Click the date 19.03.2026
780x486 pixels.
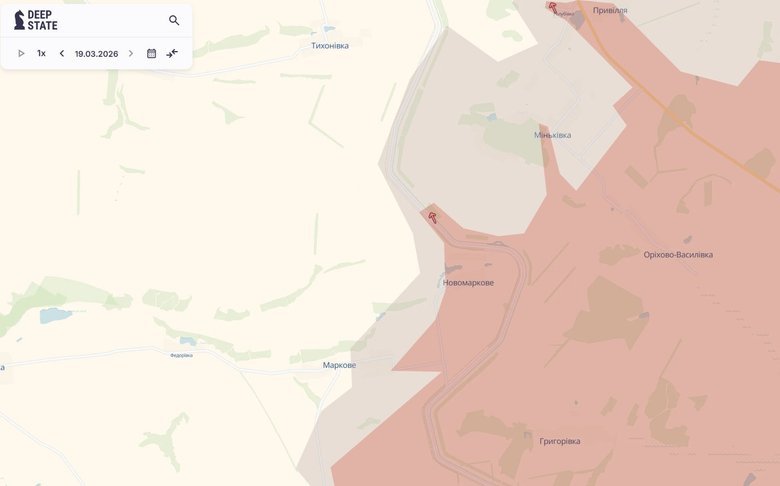point(96,53)
